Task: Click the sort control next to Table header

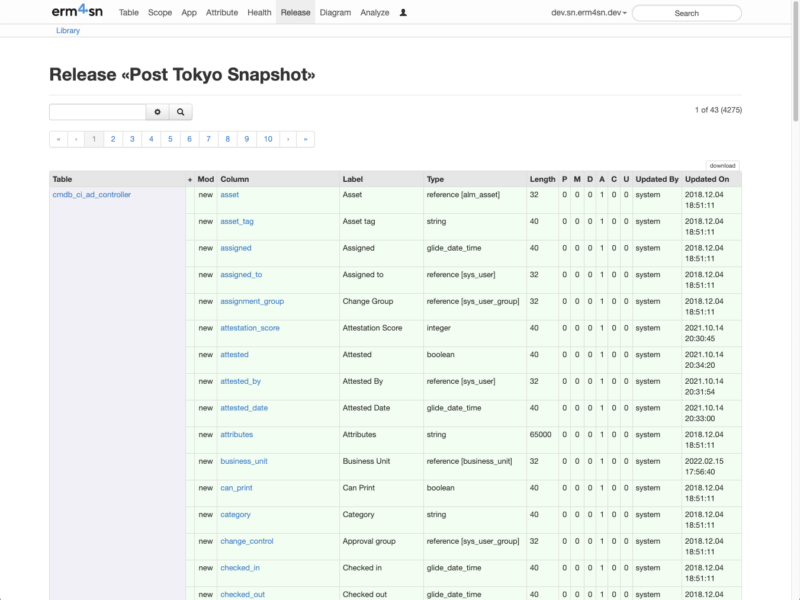Action: (189, 179)
